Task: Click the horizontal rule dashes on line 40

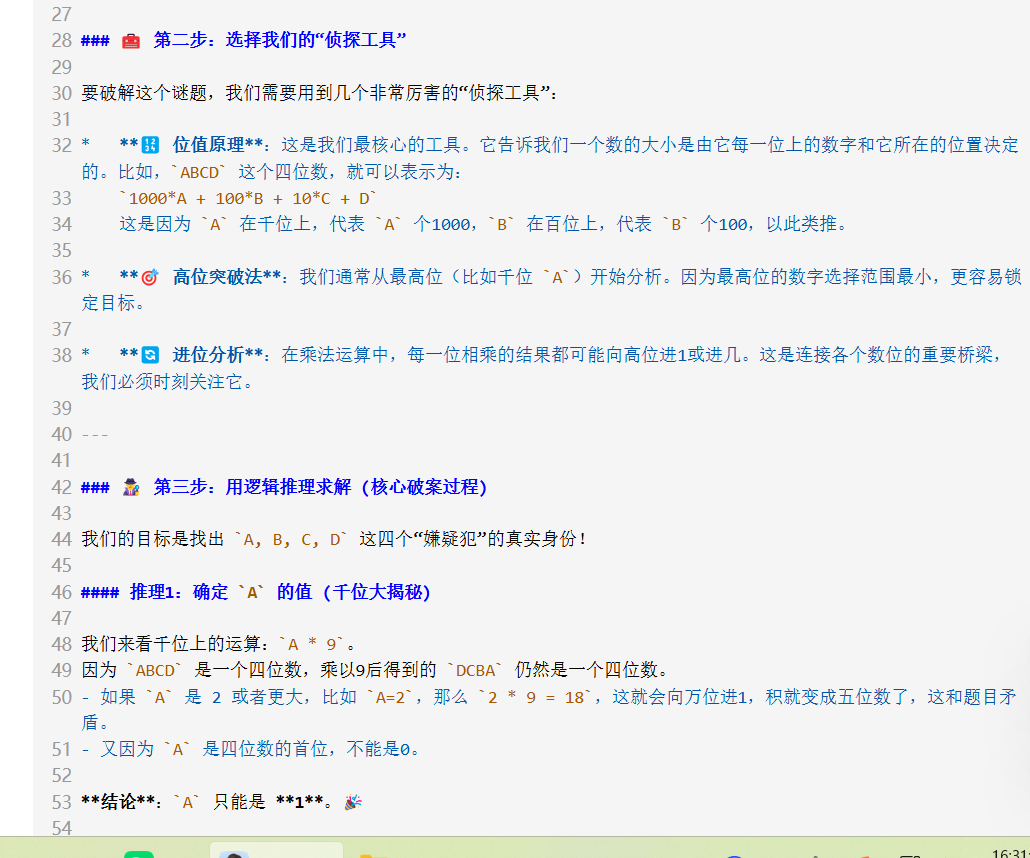Action: coord(94,434)
